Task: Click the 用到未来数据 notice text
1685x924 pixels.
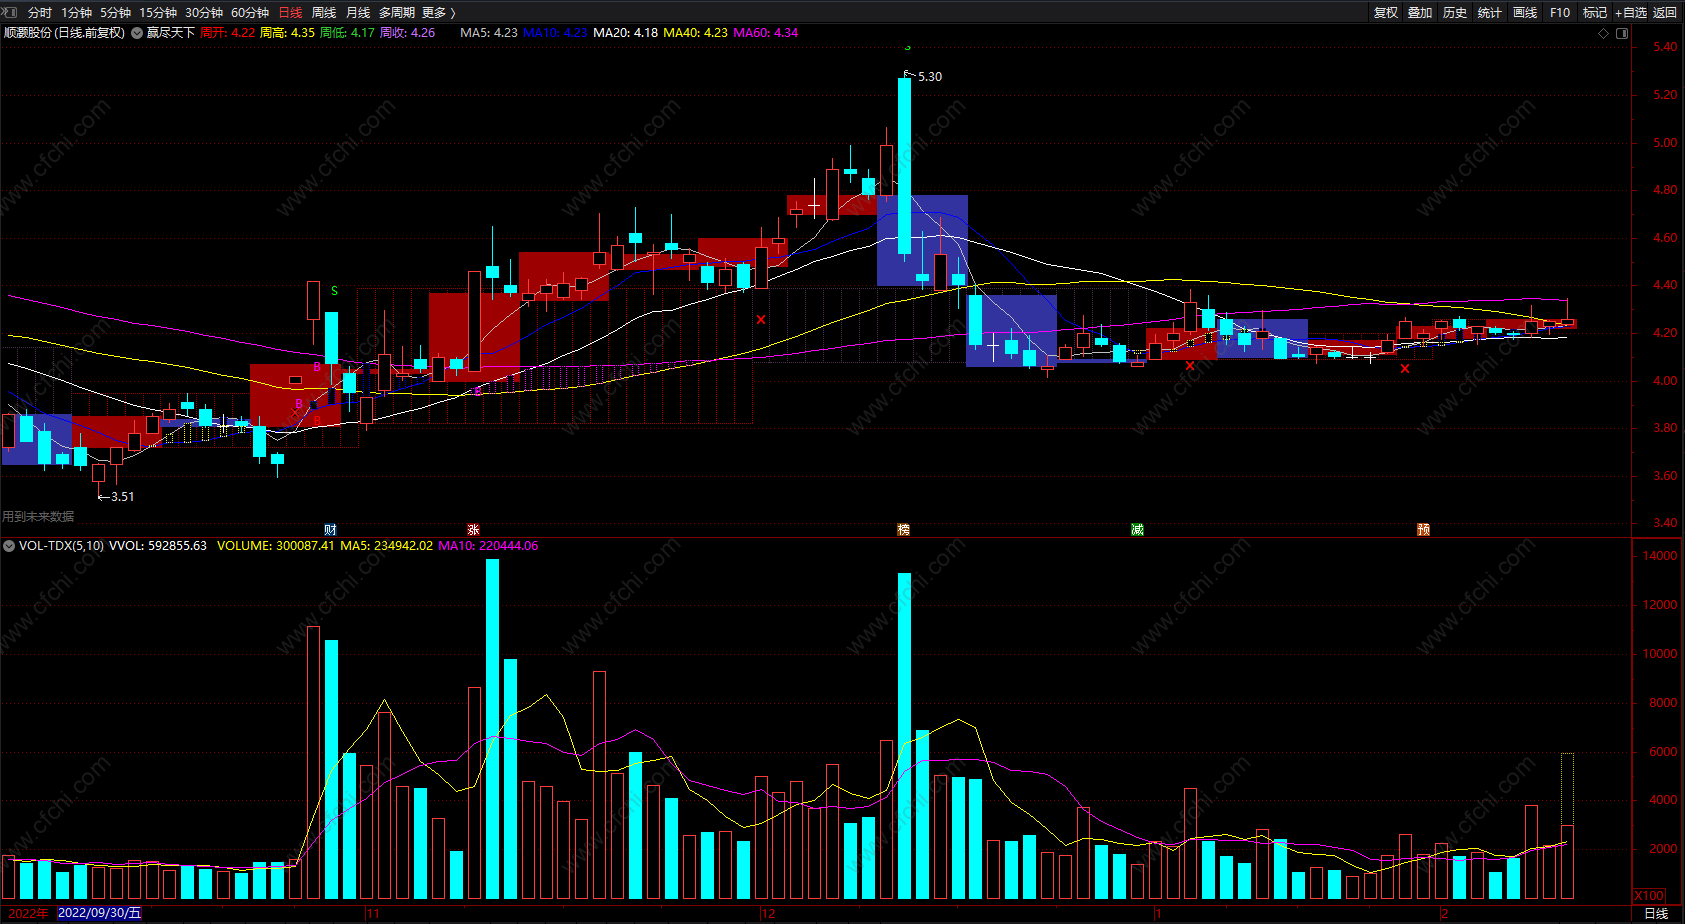Action: [x=38, y=517]
